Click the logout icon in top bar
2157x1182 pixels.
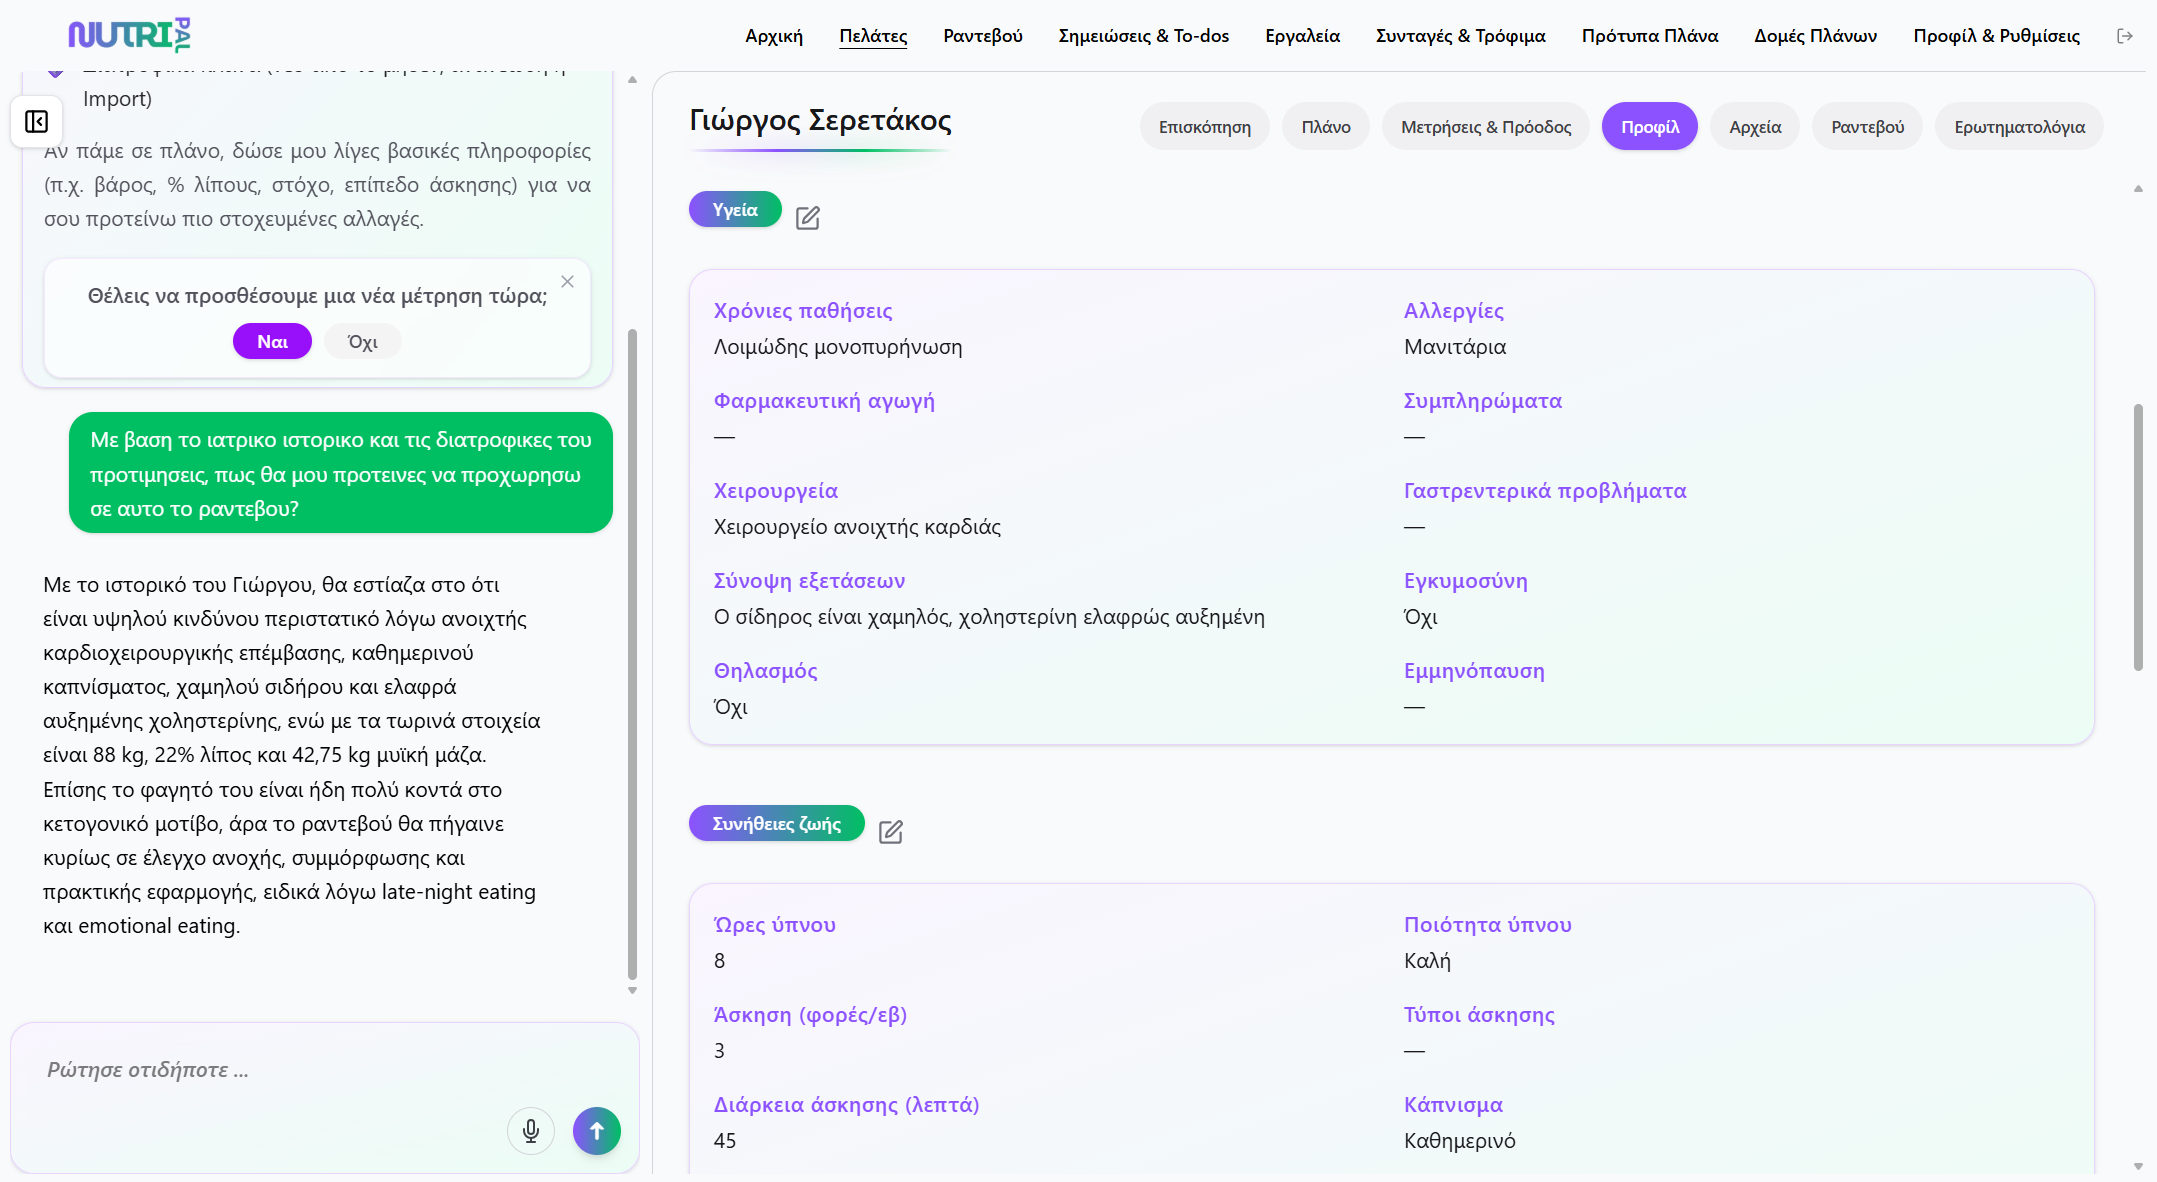(2125, 36)
